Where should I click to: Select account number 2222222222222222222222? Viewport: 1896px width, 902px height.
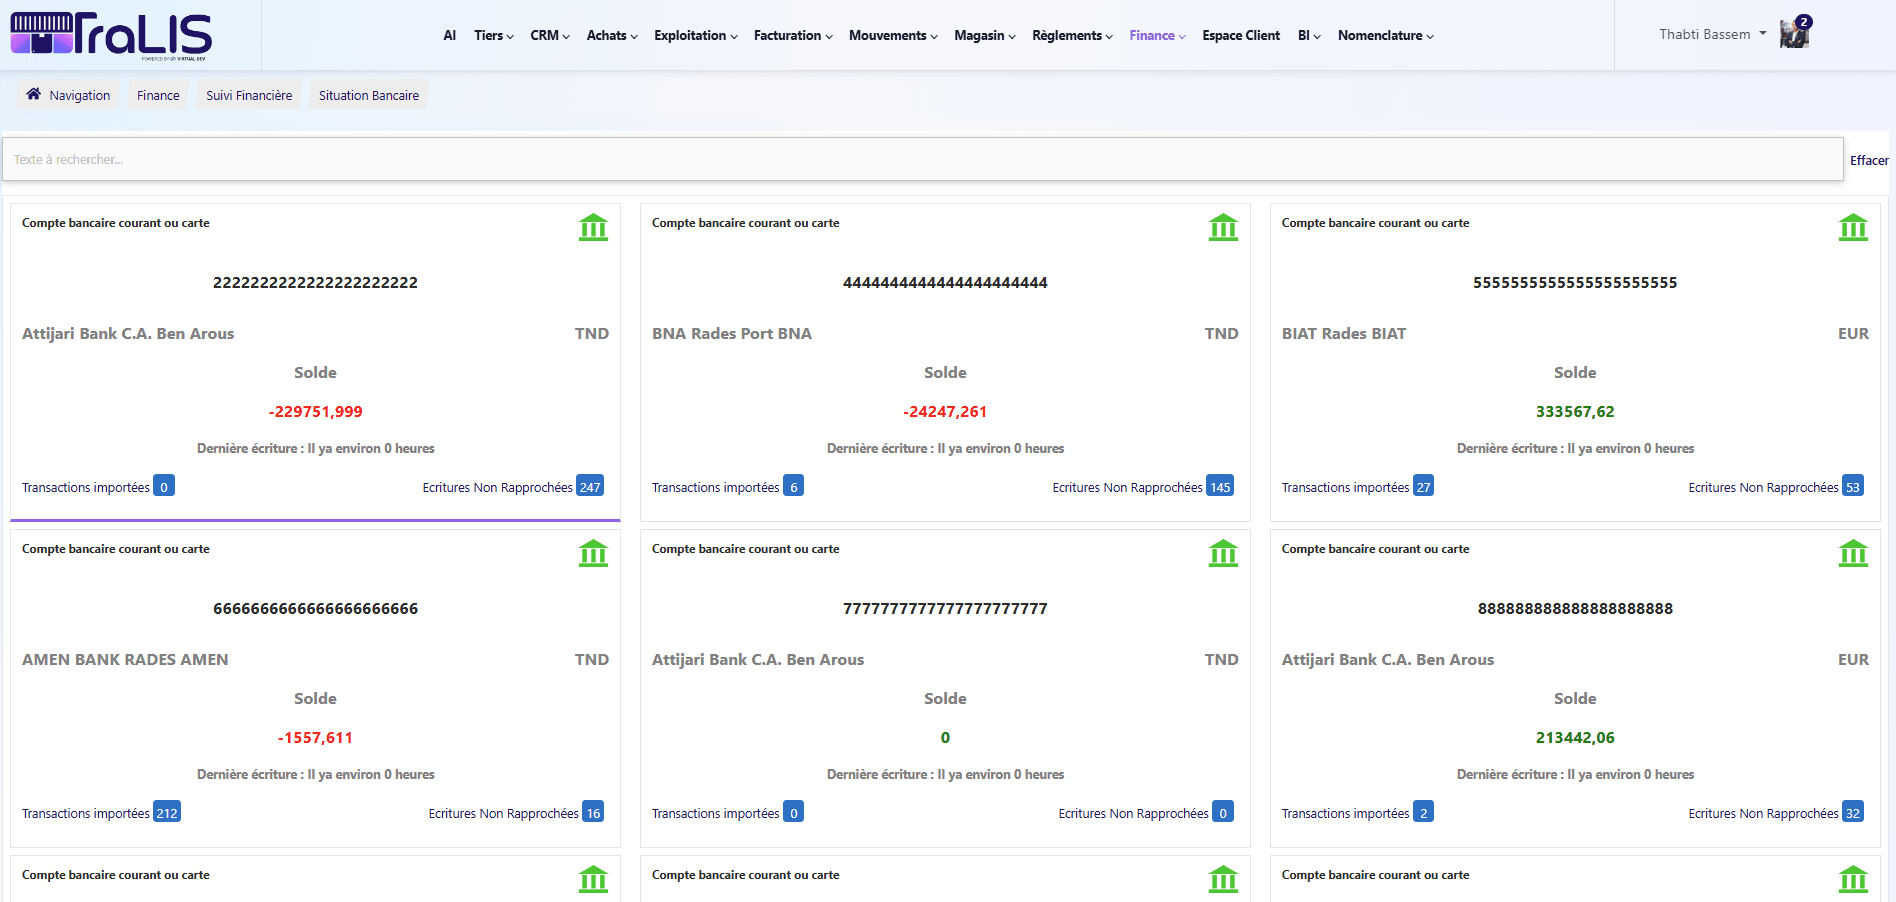pos(315,282)
